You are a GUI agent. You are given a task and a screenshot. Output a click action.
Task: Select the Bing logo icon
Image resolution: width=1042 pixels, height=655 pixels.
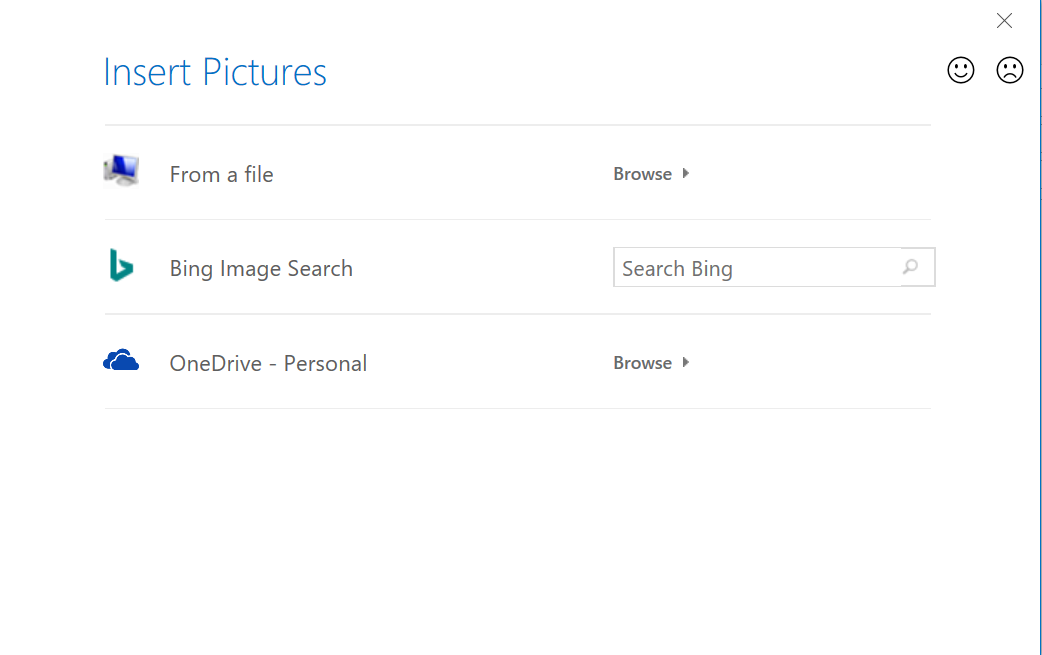(120, 265)
